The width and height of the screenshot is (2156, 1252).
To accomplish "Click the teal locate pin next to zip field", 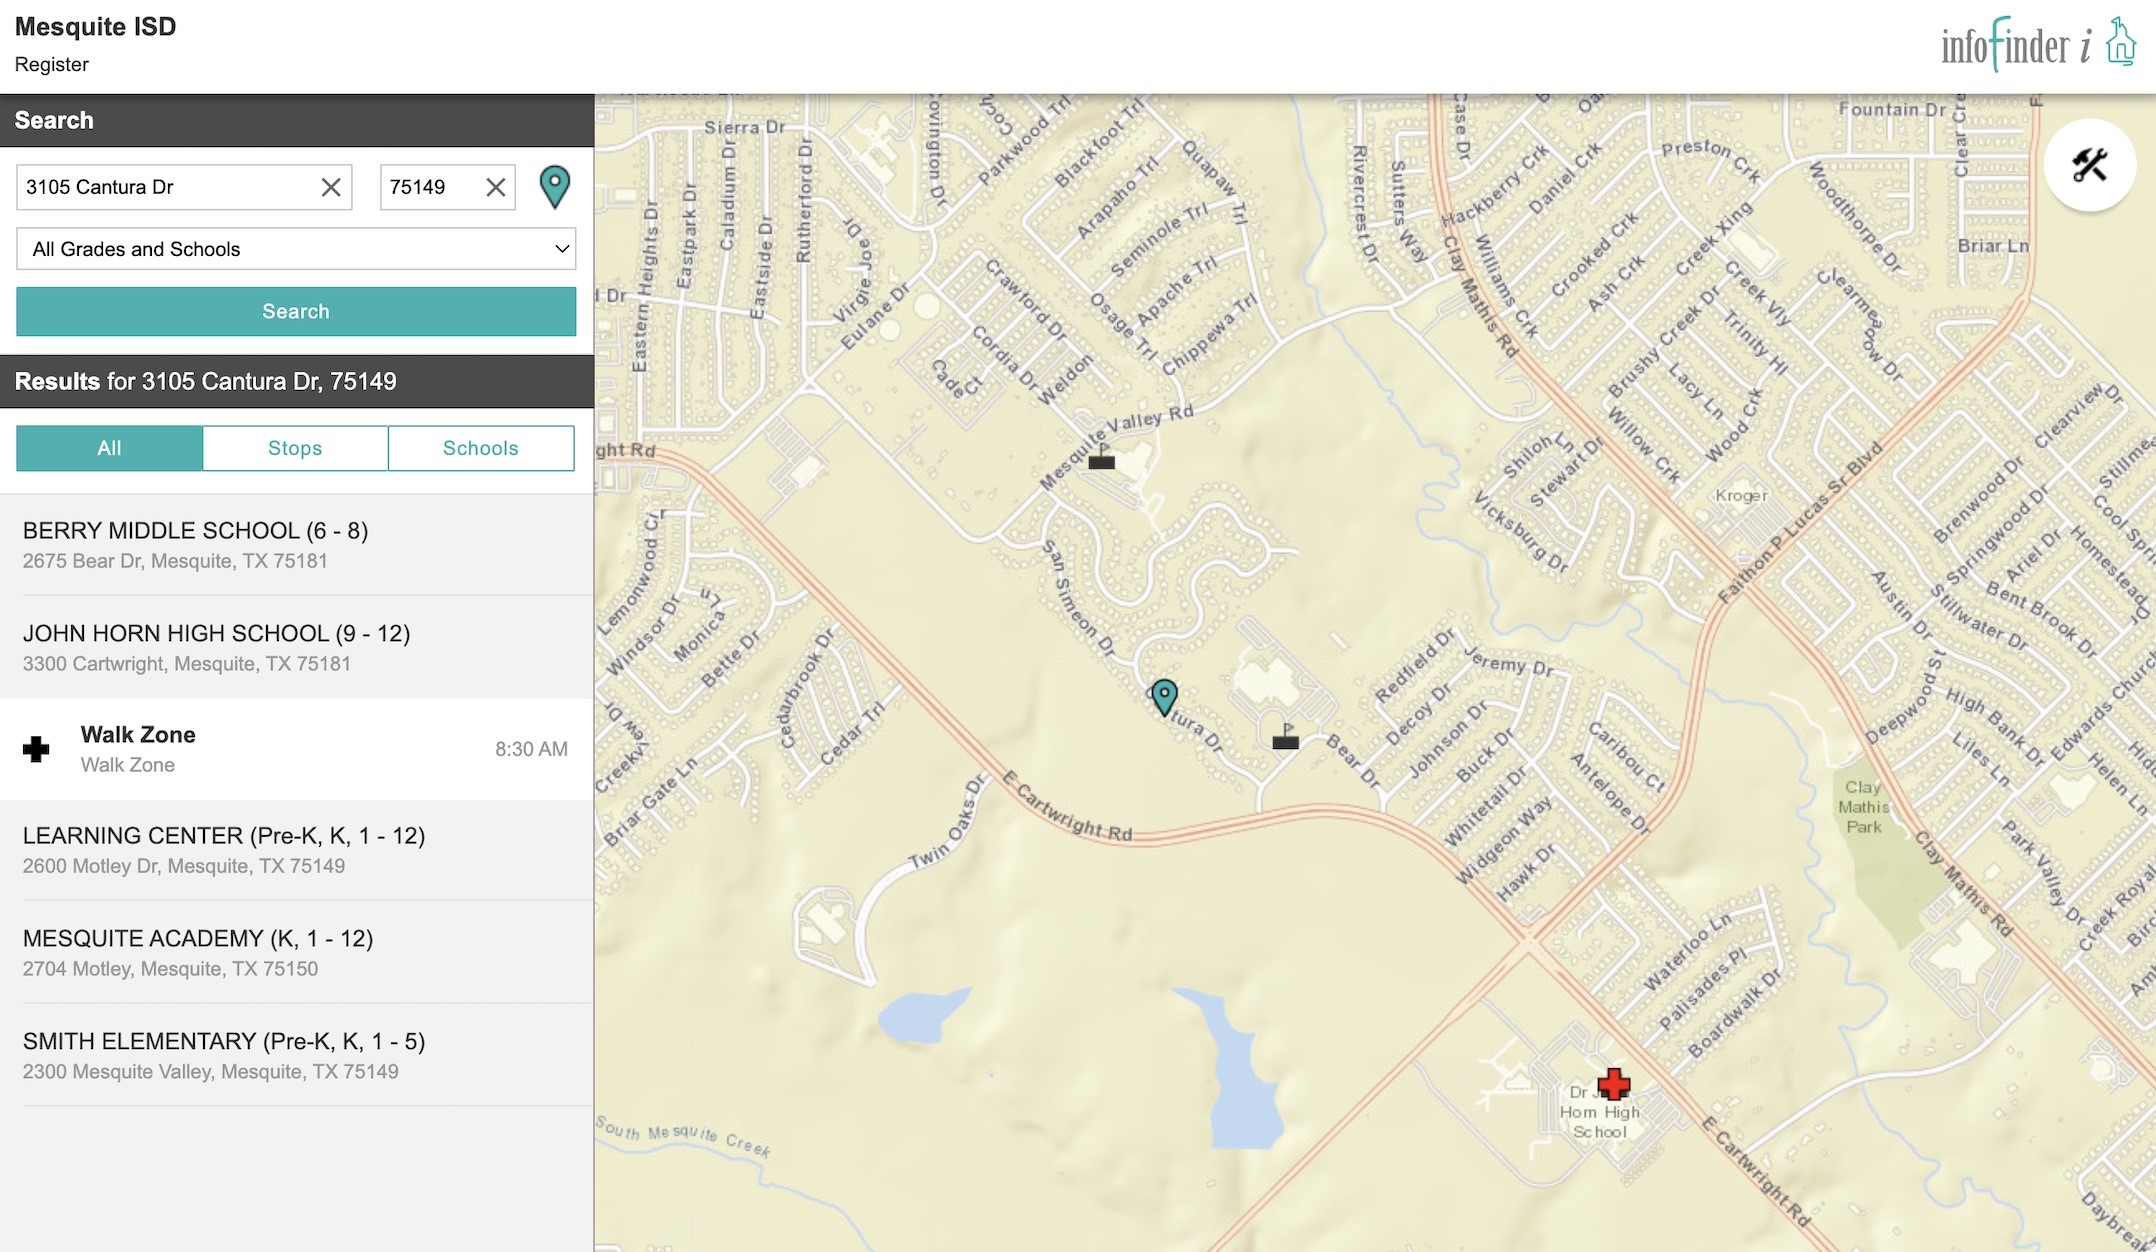I will pyautogui.click(x=554, y=187).
